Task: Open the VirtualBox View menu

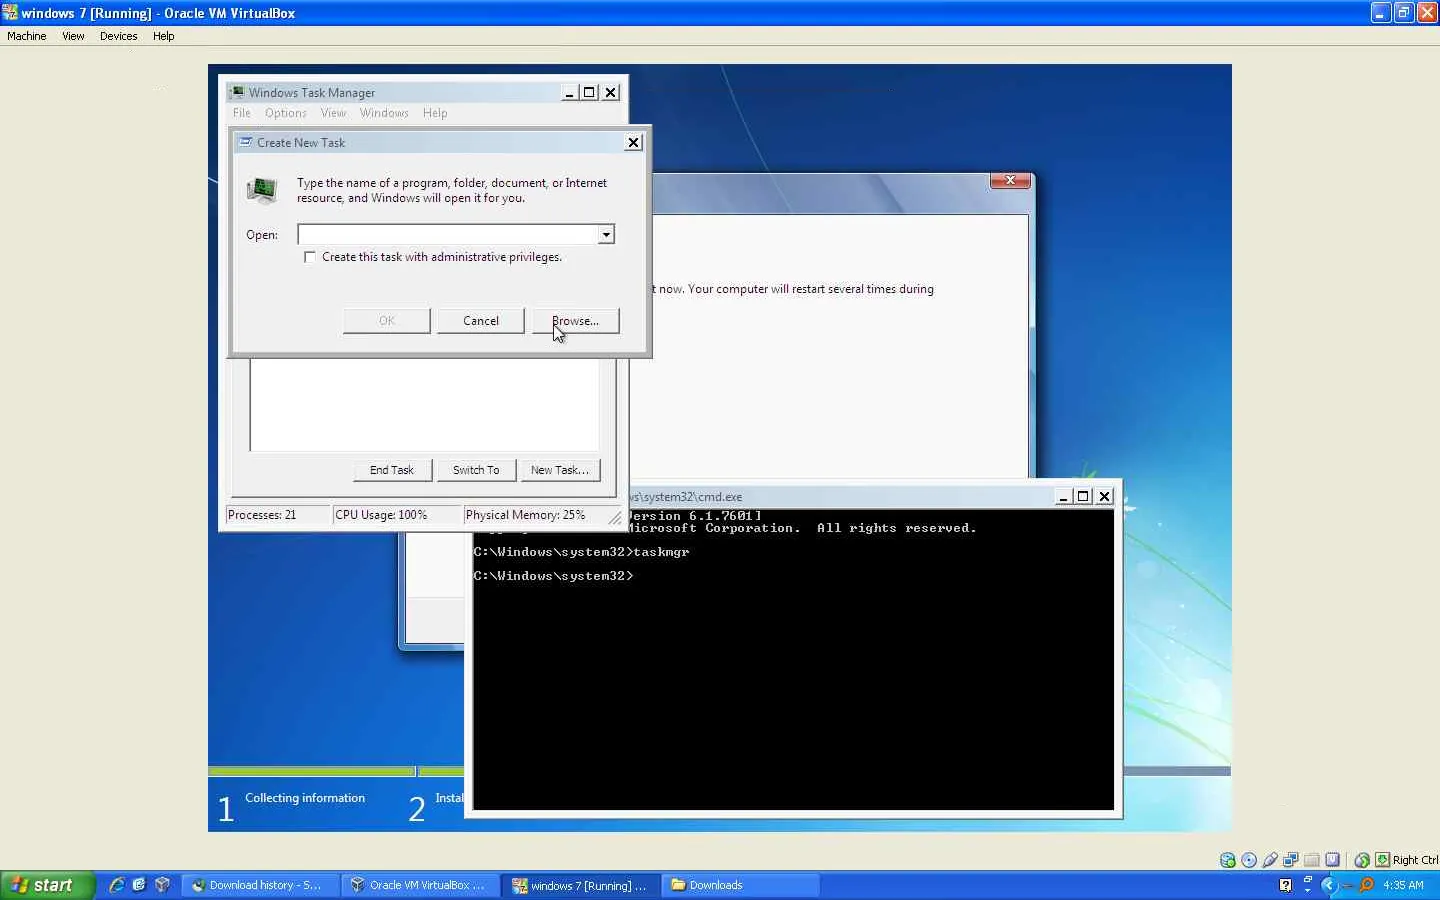Action: click(73, 36)
